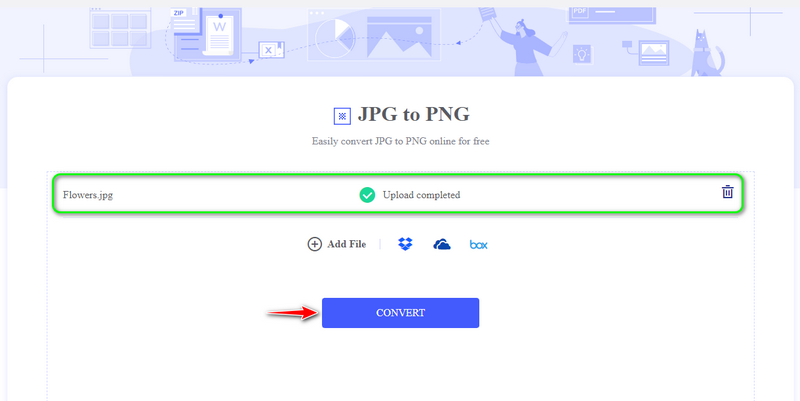The height and width of the screenshot is (401, 800).
Task: Click the plus circle icon beside Add File
Action: [x=314, y=244]
